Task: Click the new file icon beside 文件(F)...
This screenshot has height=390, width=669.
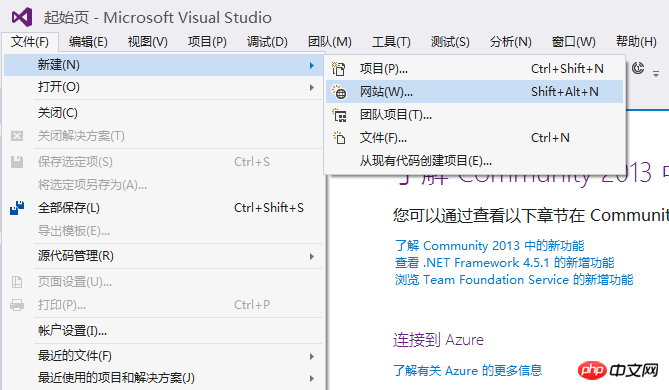Action: point(339,137)
